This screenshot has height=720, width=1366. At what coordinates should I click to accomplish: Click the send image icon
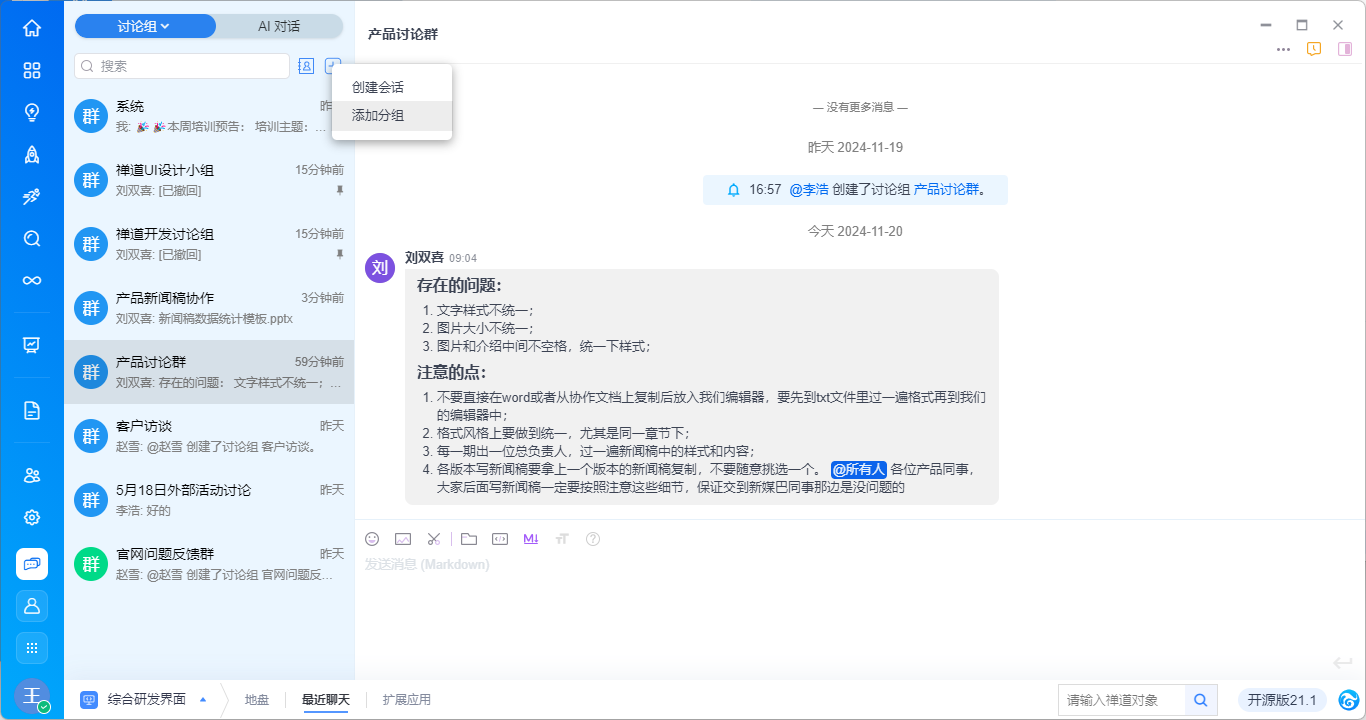click(x=403, y=539)
